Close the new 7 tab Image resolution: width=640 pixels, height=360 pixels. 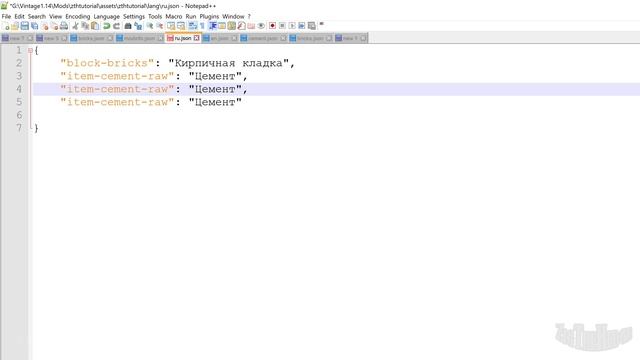(30, 38)
